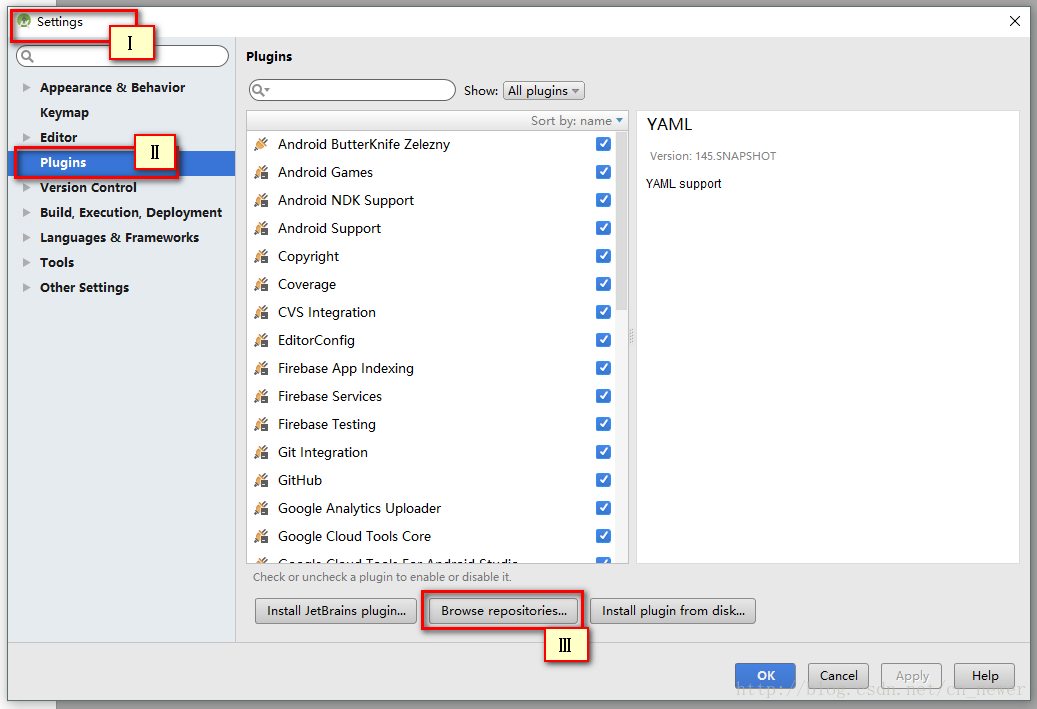This screenshot has height=709, width=1037.
Task: Select the Firebase Testing plugin row
Action: 431,424
